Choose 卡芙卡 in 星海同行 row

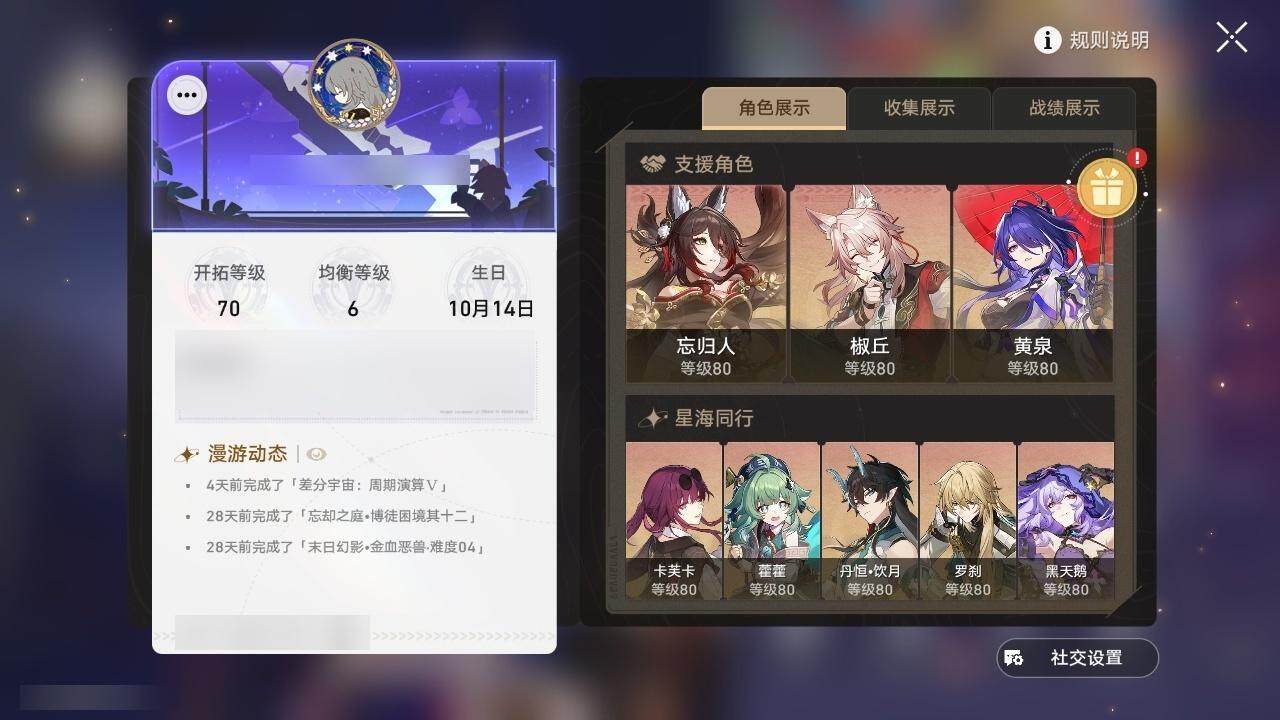pos(674,521)
